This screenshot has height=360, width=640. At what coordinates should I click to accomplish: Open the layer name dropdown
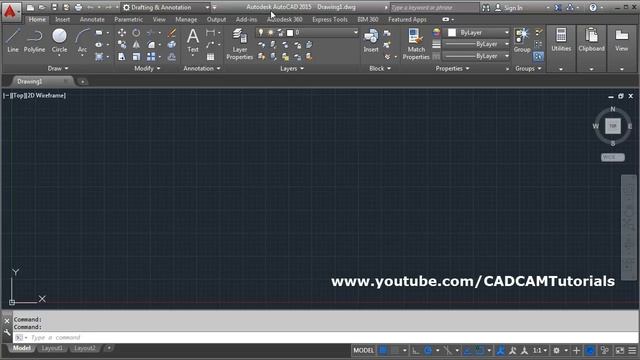click(307, 32)
